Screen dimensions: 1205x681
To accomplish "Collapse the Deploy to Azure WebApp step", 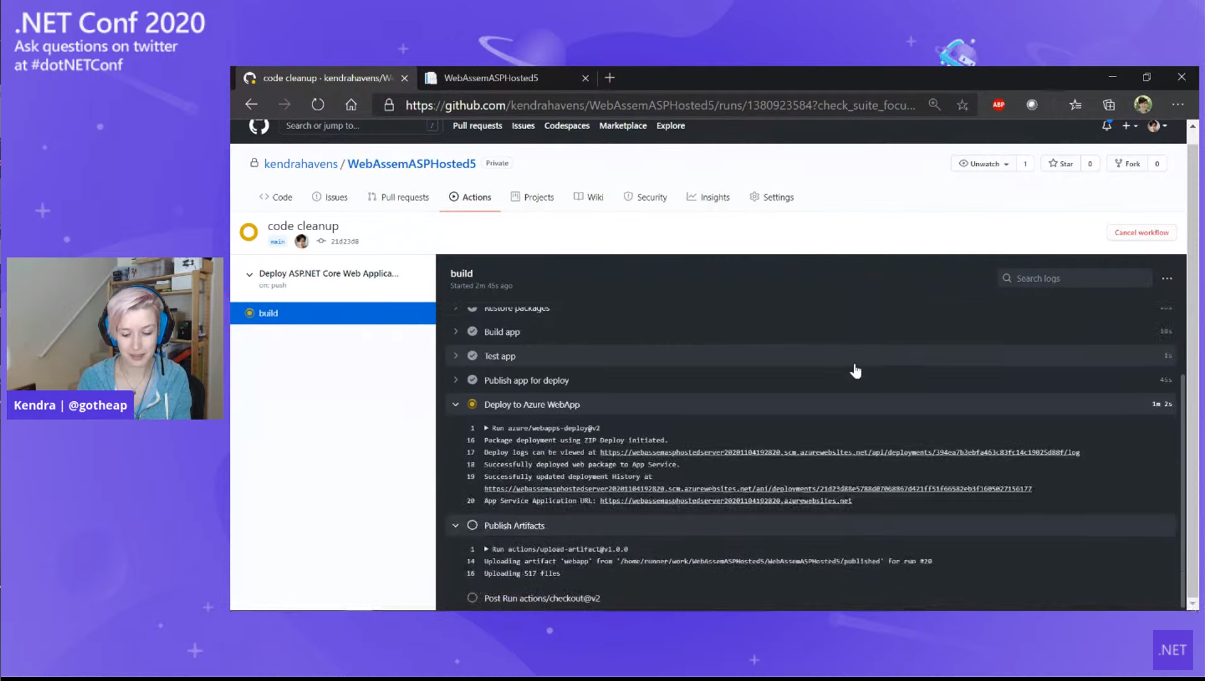I will (x=456, y=405).
